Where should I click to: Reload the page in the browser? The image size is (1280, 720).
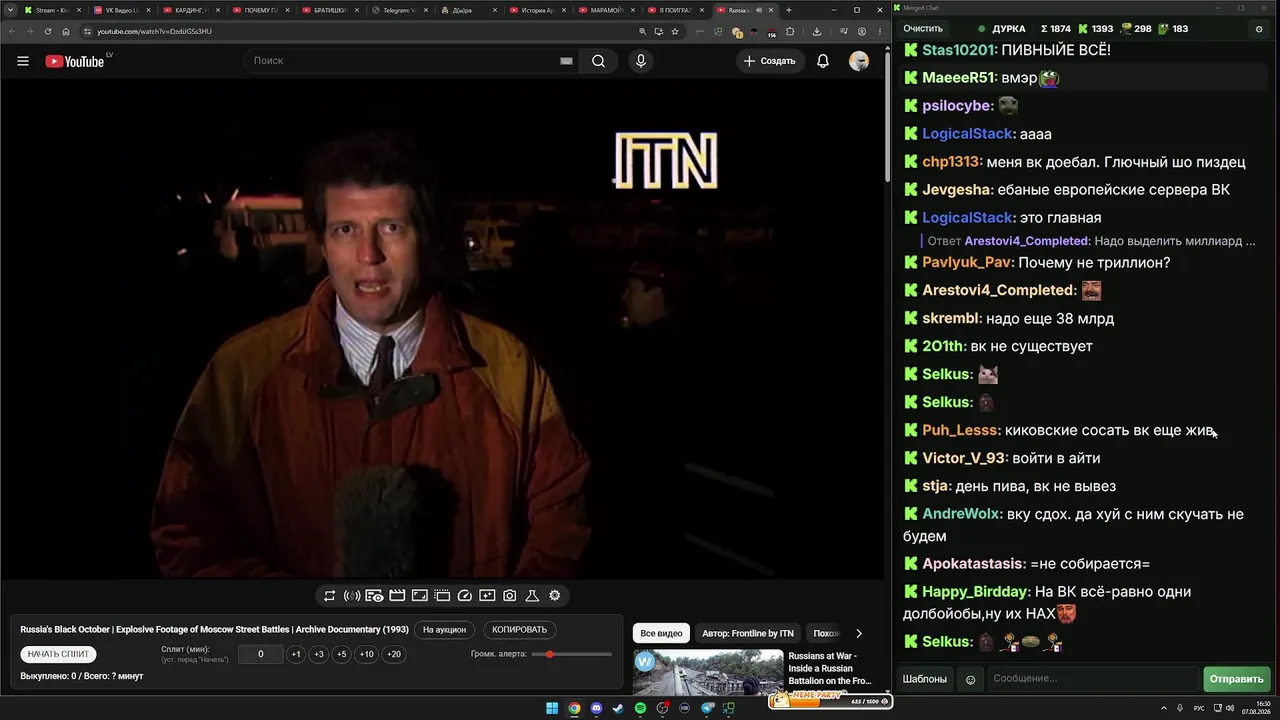[x=48, y=31]
